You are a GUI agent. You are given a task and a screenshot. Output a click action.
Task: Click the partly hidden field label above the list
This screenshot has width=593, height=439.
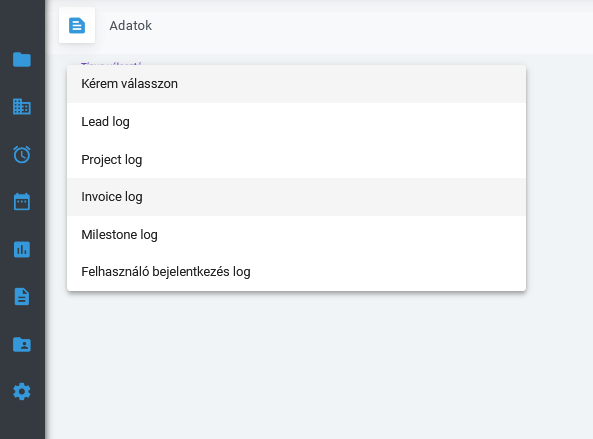tap(111, 64)
